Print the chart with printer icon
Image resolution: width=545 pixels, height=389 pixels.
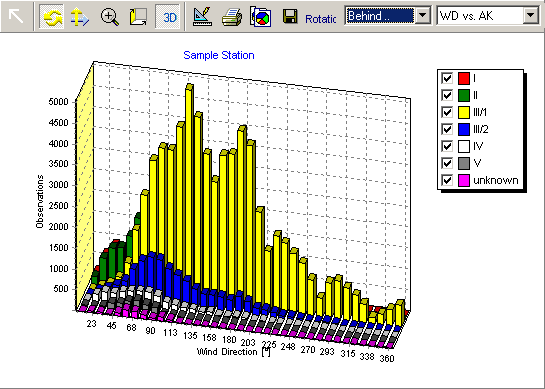232,17
